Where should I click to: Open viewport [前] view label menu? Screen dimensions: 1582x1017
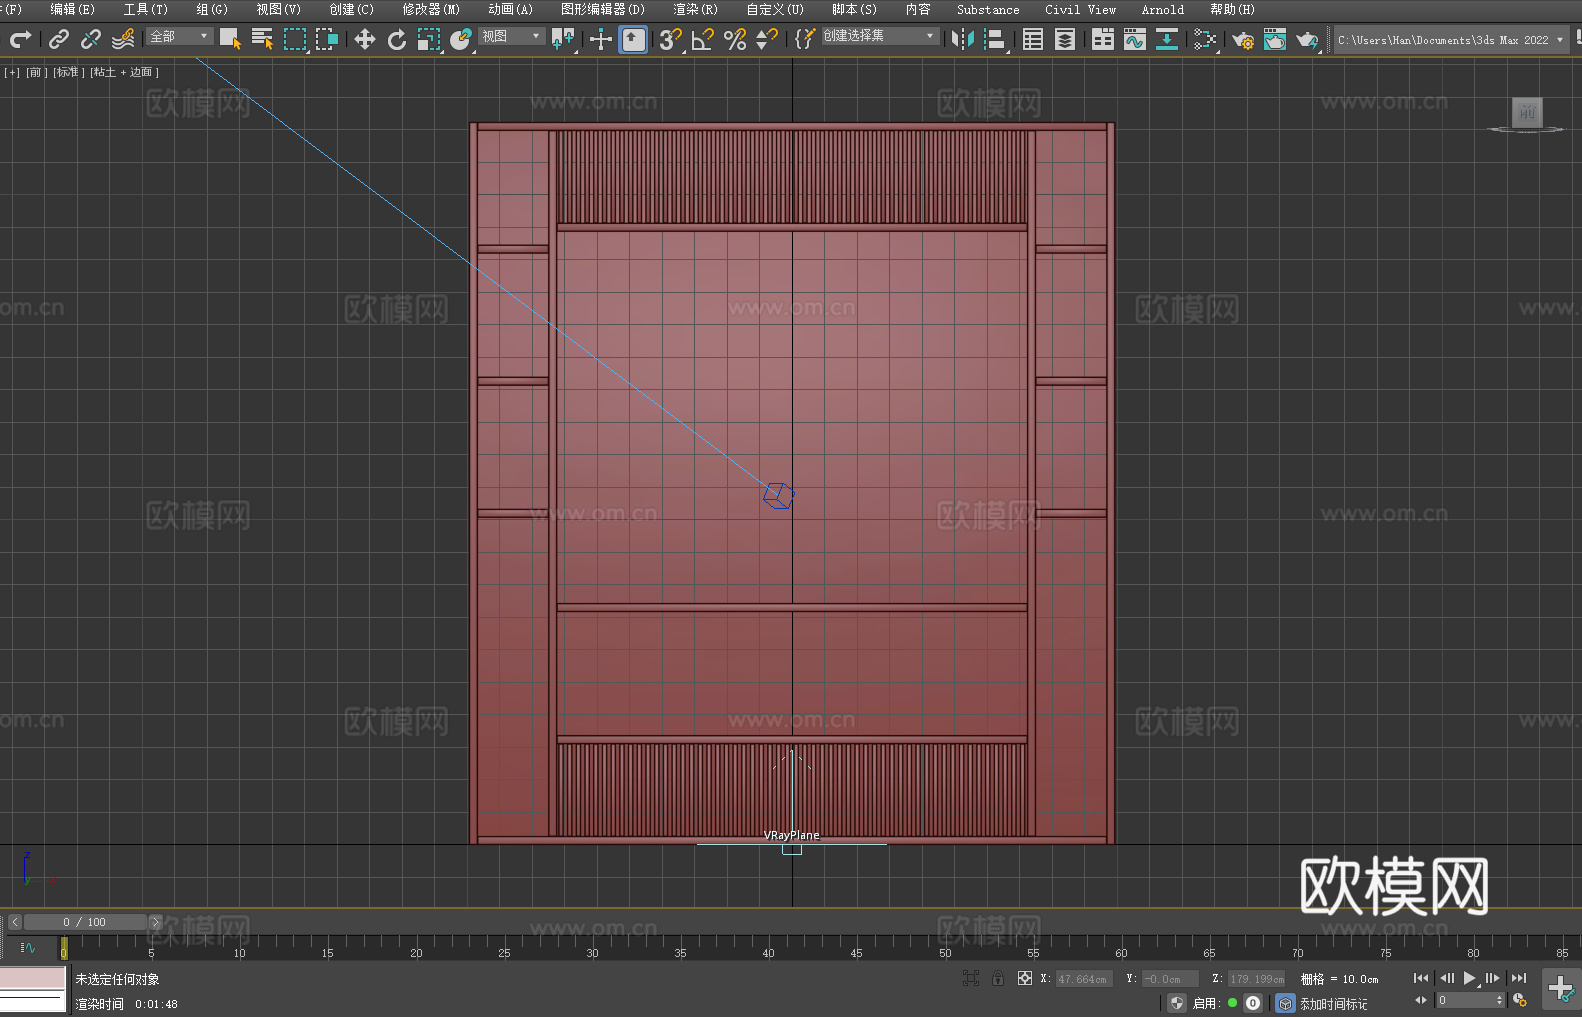[36, 72]
